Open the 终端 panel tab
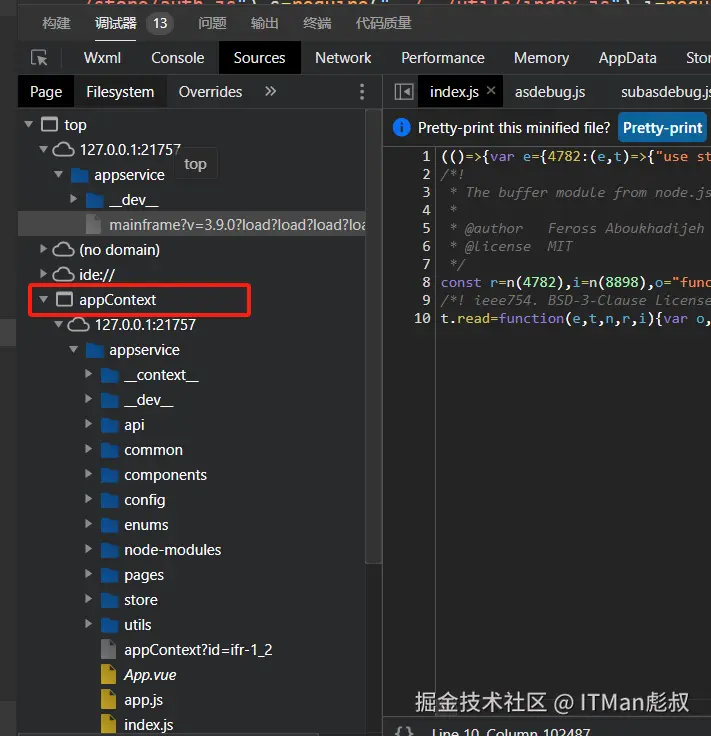The height and width of the screenshot is (736, 711). tap(317, 23)
